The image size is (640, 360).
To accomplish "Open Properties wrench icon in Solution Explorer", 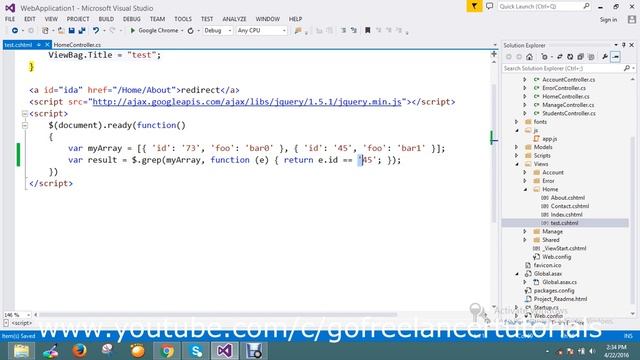I will (604, 57).
